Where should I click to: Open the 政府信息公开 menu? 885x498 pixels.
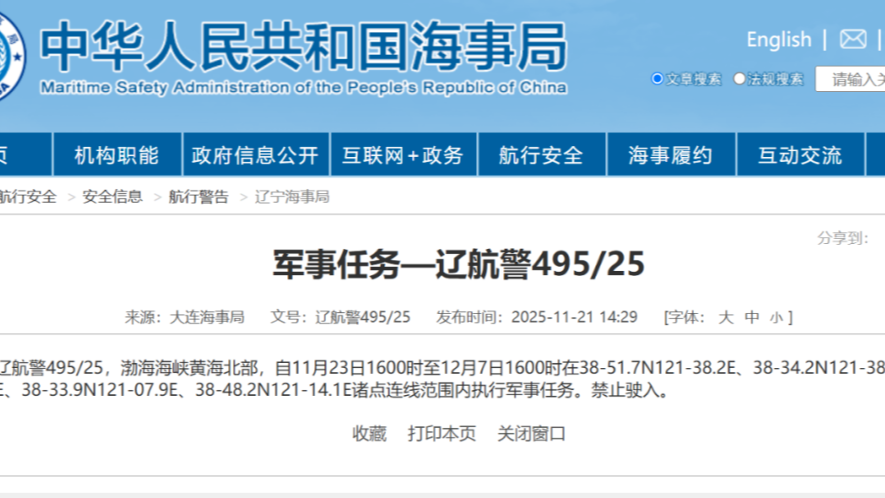coord(255,155)
